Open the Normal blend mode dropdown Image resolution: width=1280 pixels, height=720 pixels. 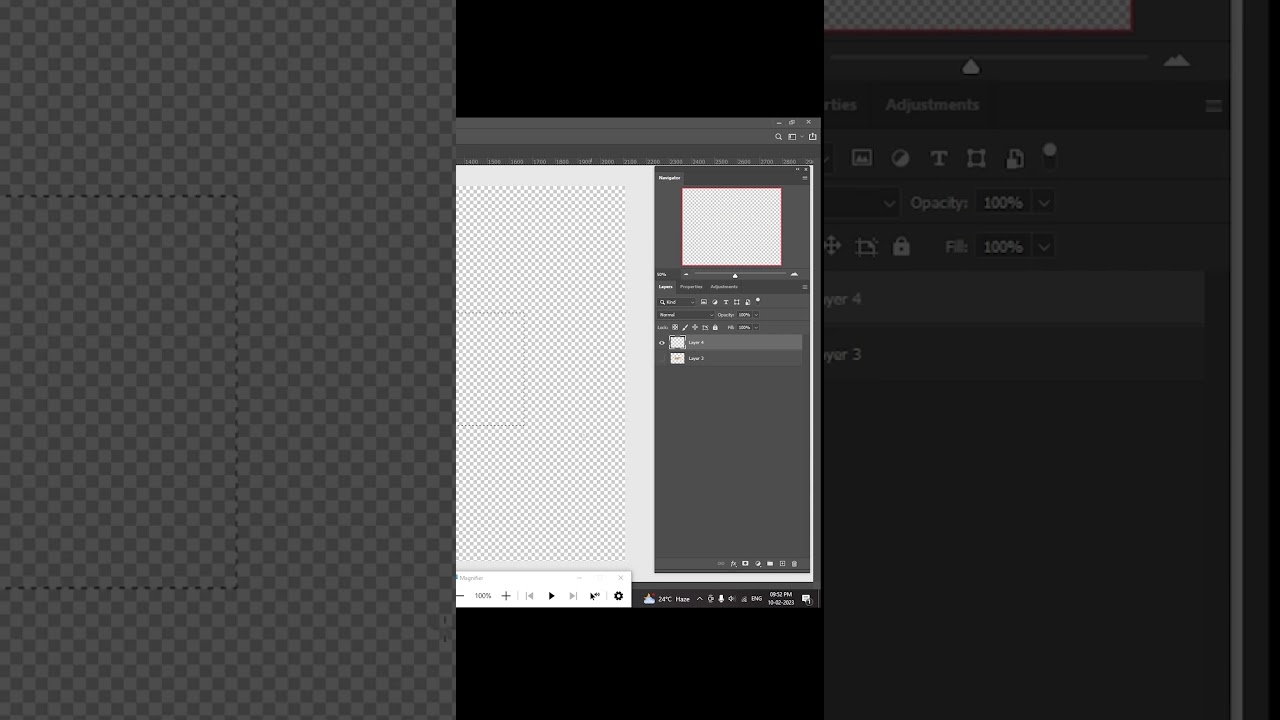pyautogui.click(x=685, y=315)
